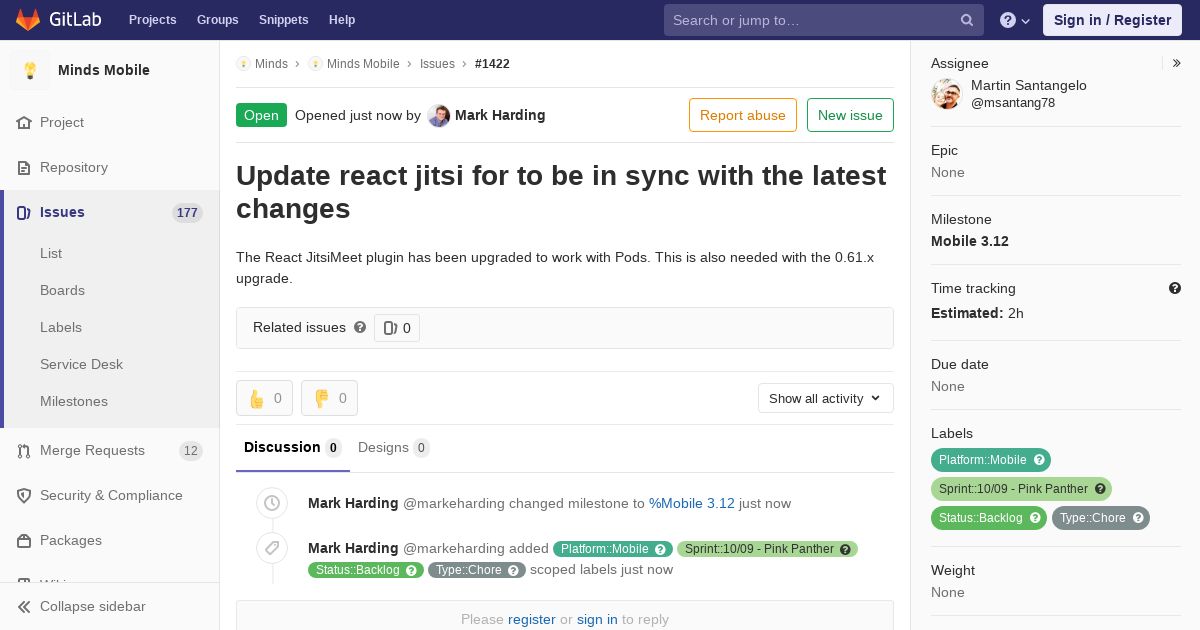Click the Minds Mobile breadcrumb link
This screenshot has width=1200, height=630.
pyautogui.click(x=363, y=63)
